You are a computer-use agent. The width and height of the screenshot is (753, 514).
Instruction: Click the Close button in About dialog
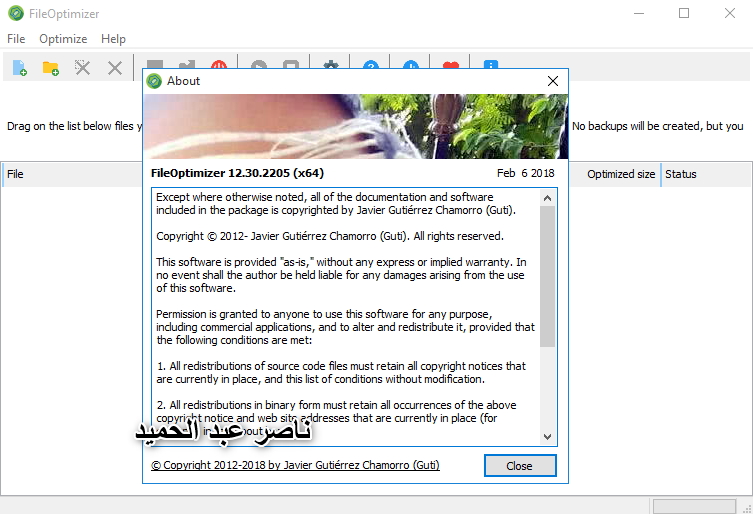point(520,465)
